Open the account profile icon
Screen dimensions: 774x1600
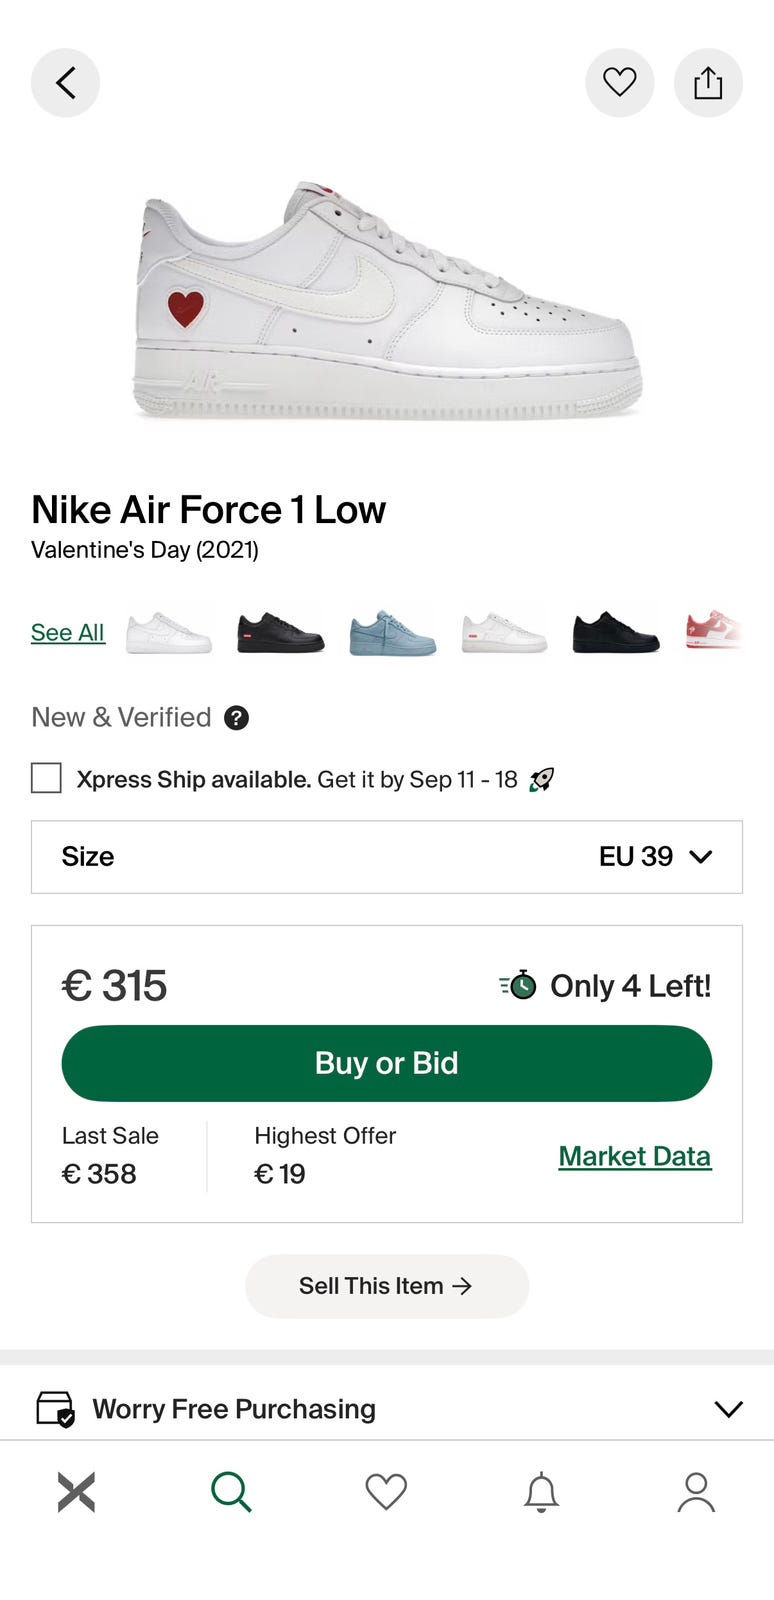[696, 1492]
